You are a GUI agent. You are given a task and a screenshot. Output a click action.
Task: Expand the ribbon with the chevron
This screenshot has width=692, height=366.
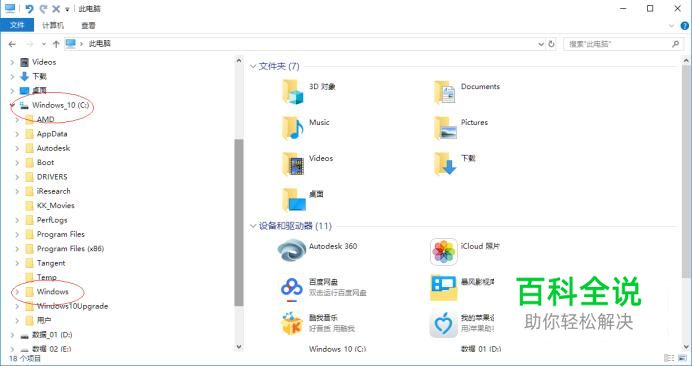(x=672, y=26)
